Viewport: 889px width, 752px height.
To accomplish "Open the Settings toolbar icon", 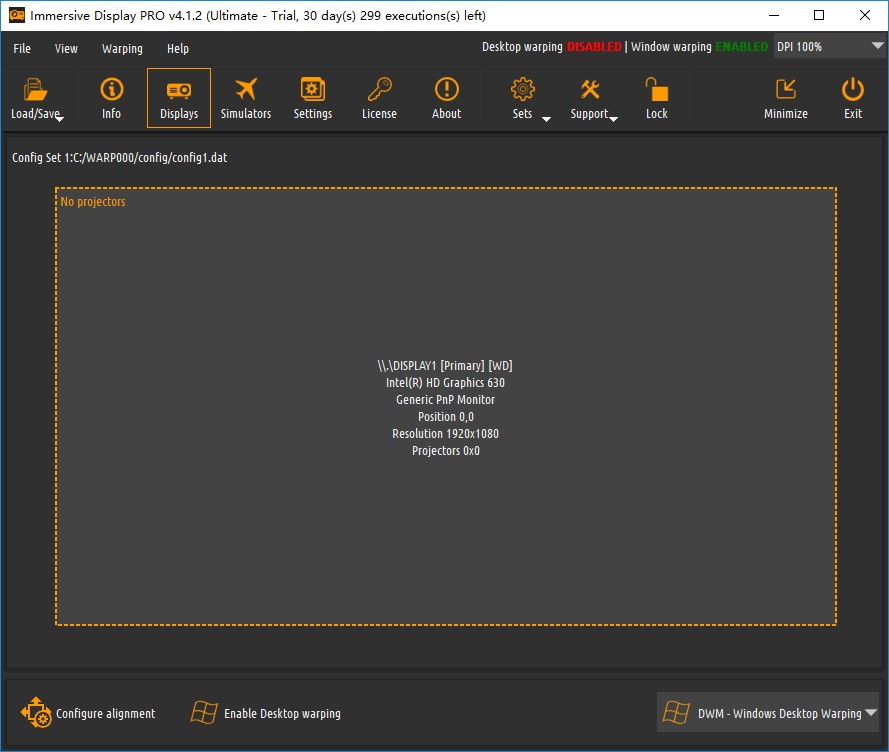I will point(313,90).
